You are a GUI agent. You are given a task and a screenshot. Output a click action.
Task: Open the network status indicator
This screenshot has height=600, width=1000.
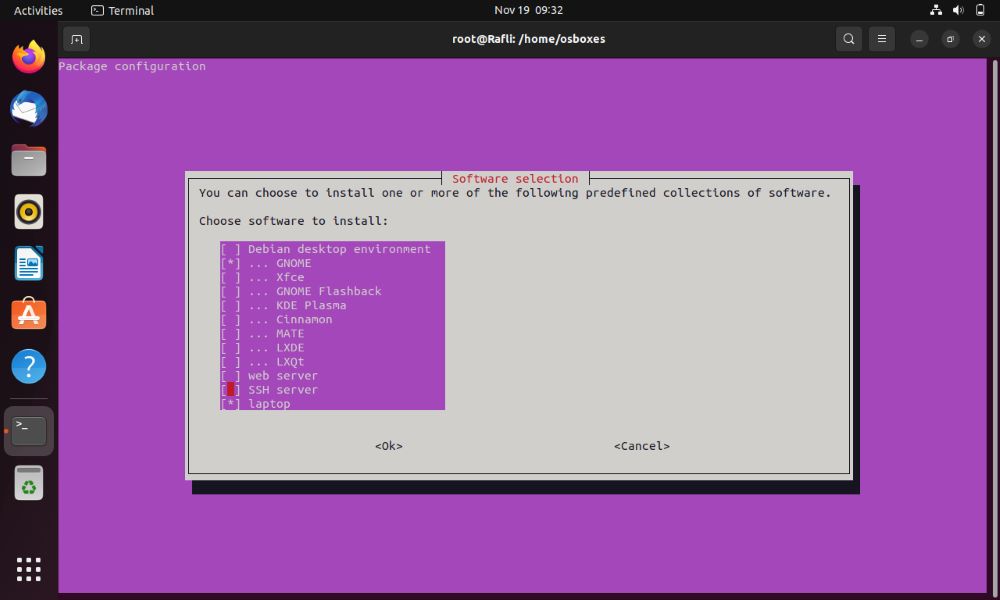point(936,10)
